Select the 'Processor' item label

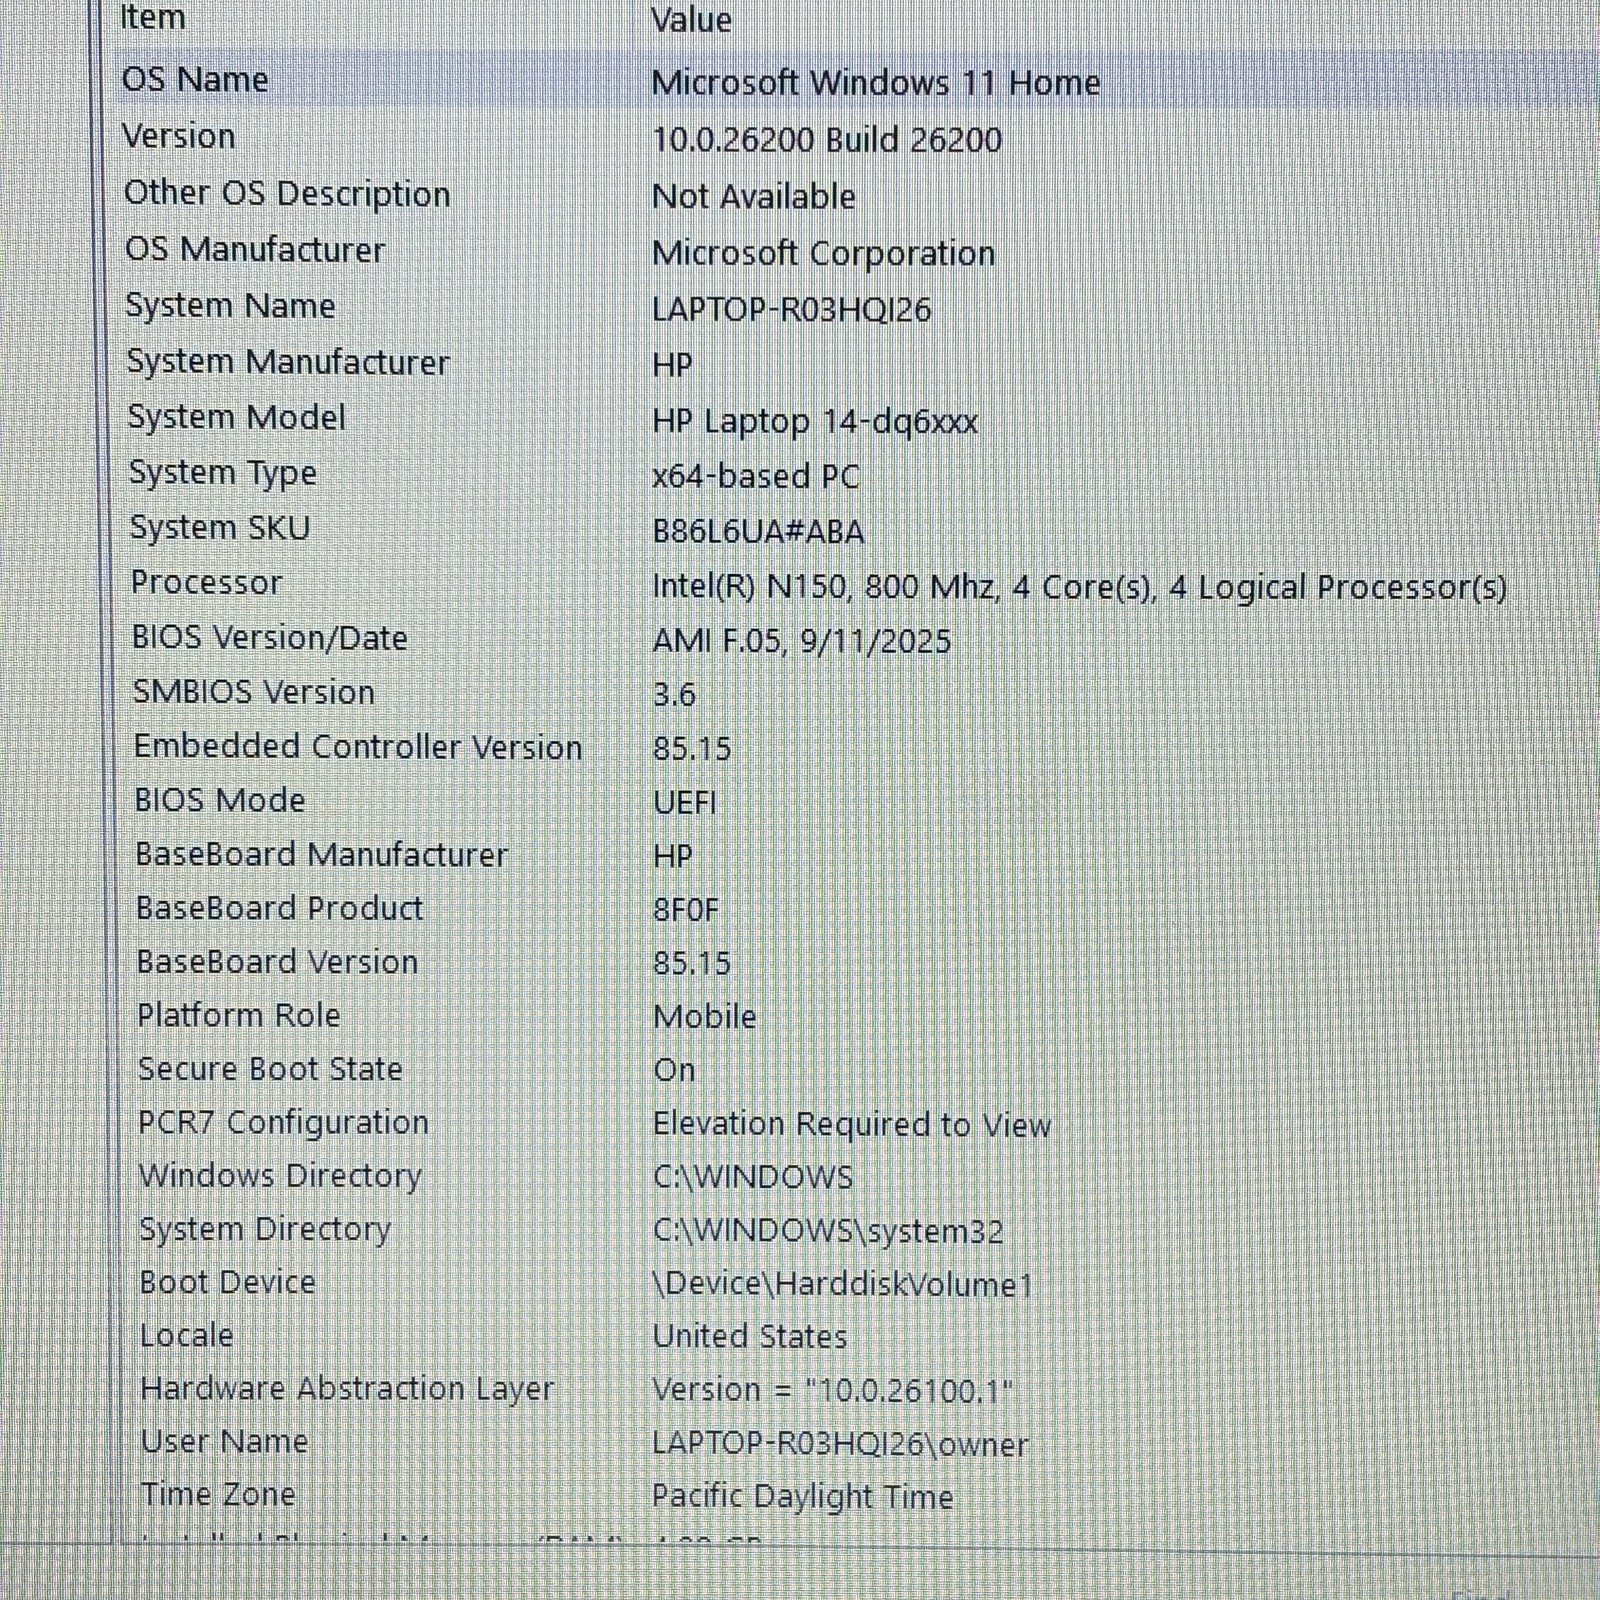click(x=207, y=582)
